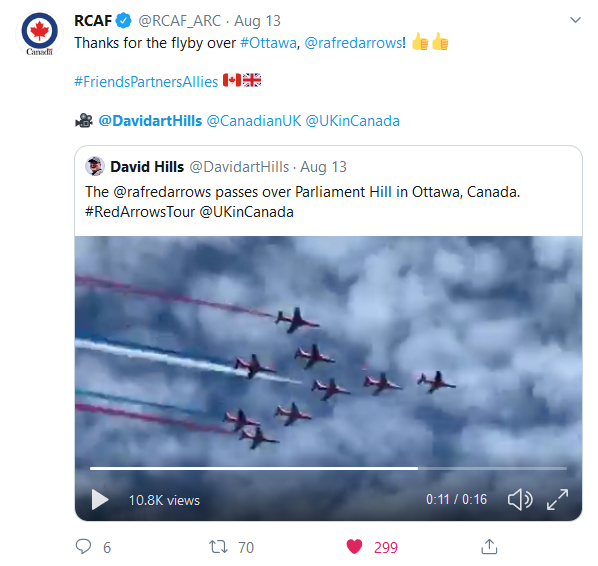Open @UKinCanada mention in RCAF tweet
Screen dimensions: 598x566
coord(352,121)
